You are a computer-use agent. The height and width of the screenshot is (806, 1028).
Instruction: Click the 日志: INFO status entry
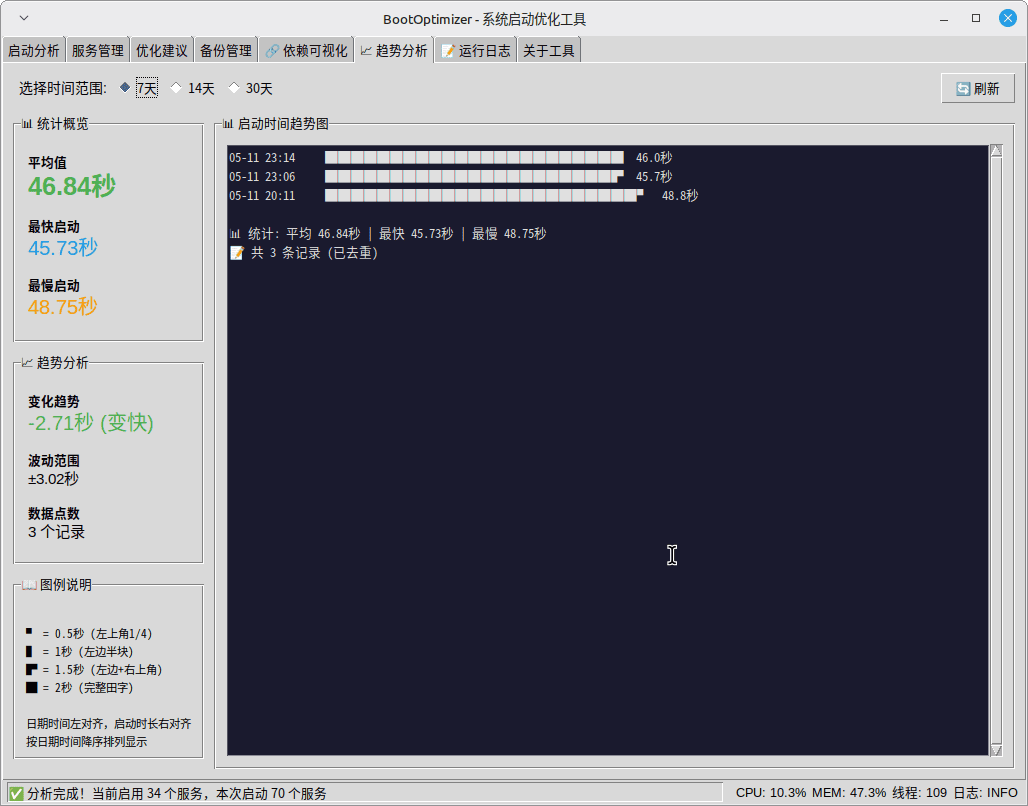(x=985, y=793)
